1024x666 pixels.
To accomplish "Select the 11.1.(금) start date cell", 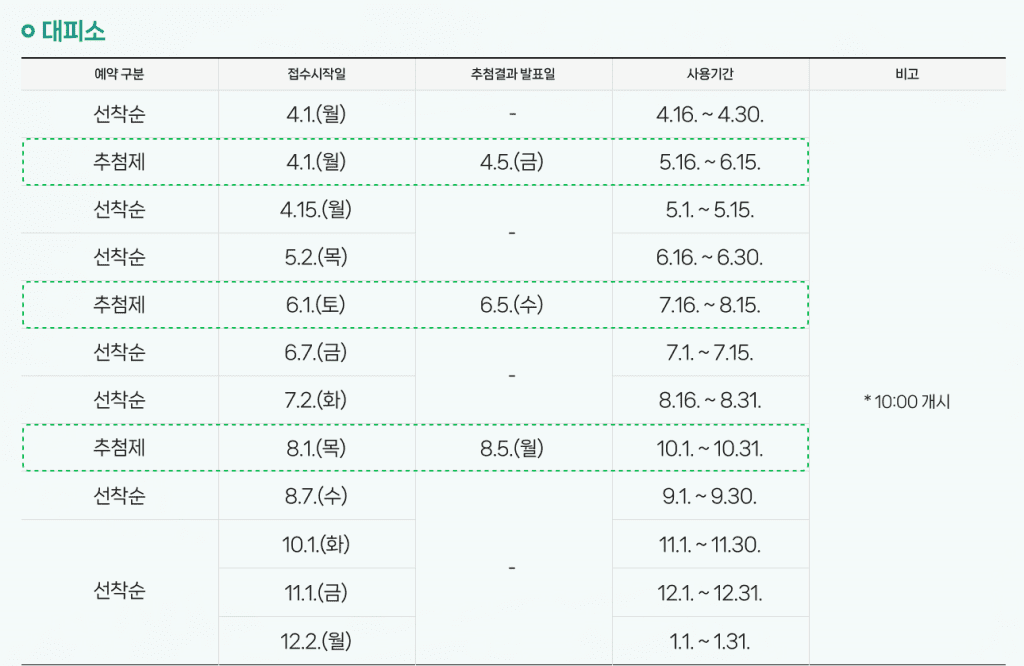I will (316, 593).
